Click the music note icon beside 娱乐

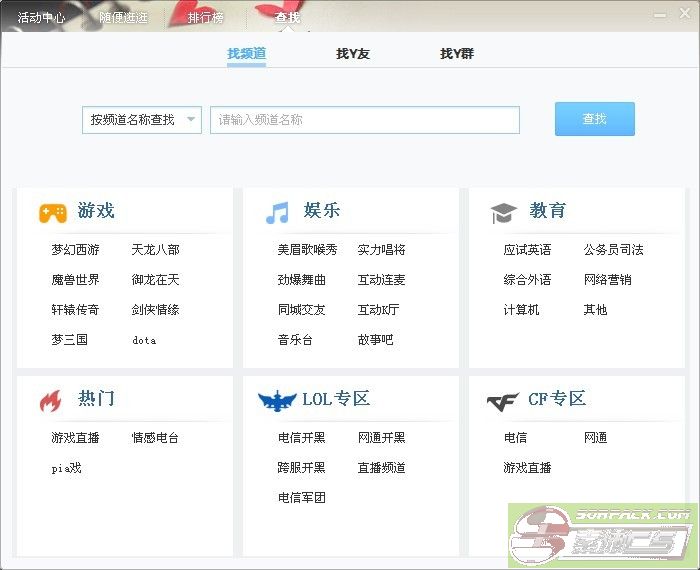pyautogui.click(x=277, y=212)
